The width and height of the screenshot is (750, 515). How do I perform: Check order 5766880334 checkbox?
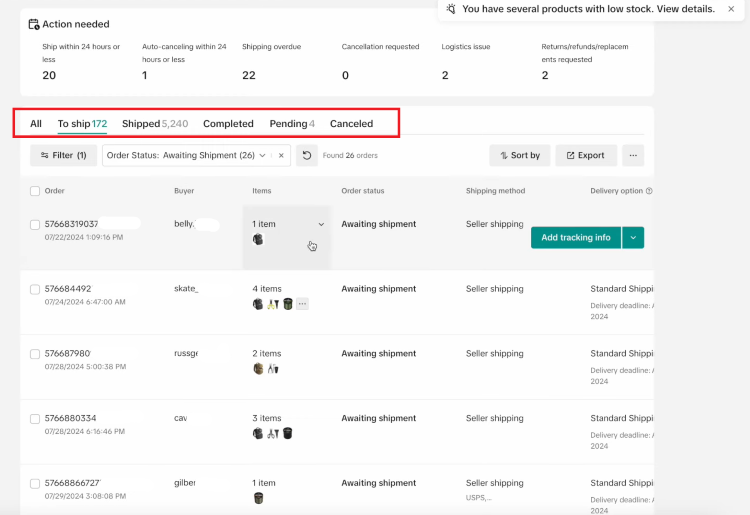tap(35, 419)
